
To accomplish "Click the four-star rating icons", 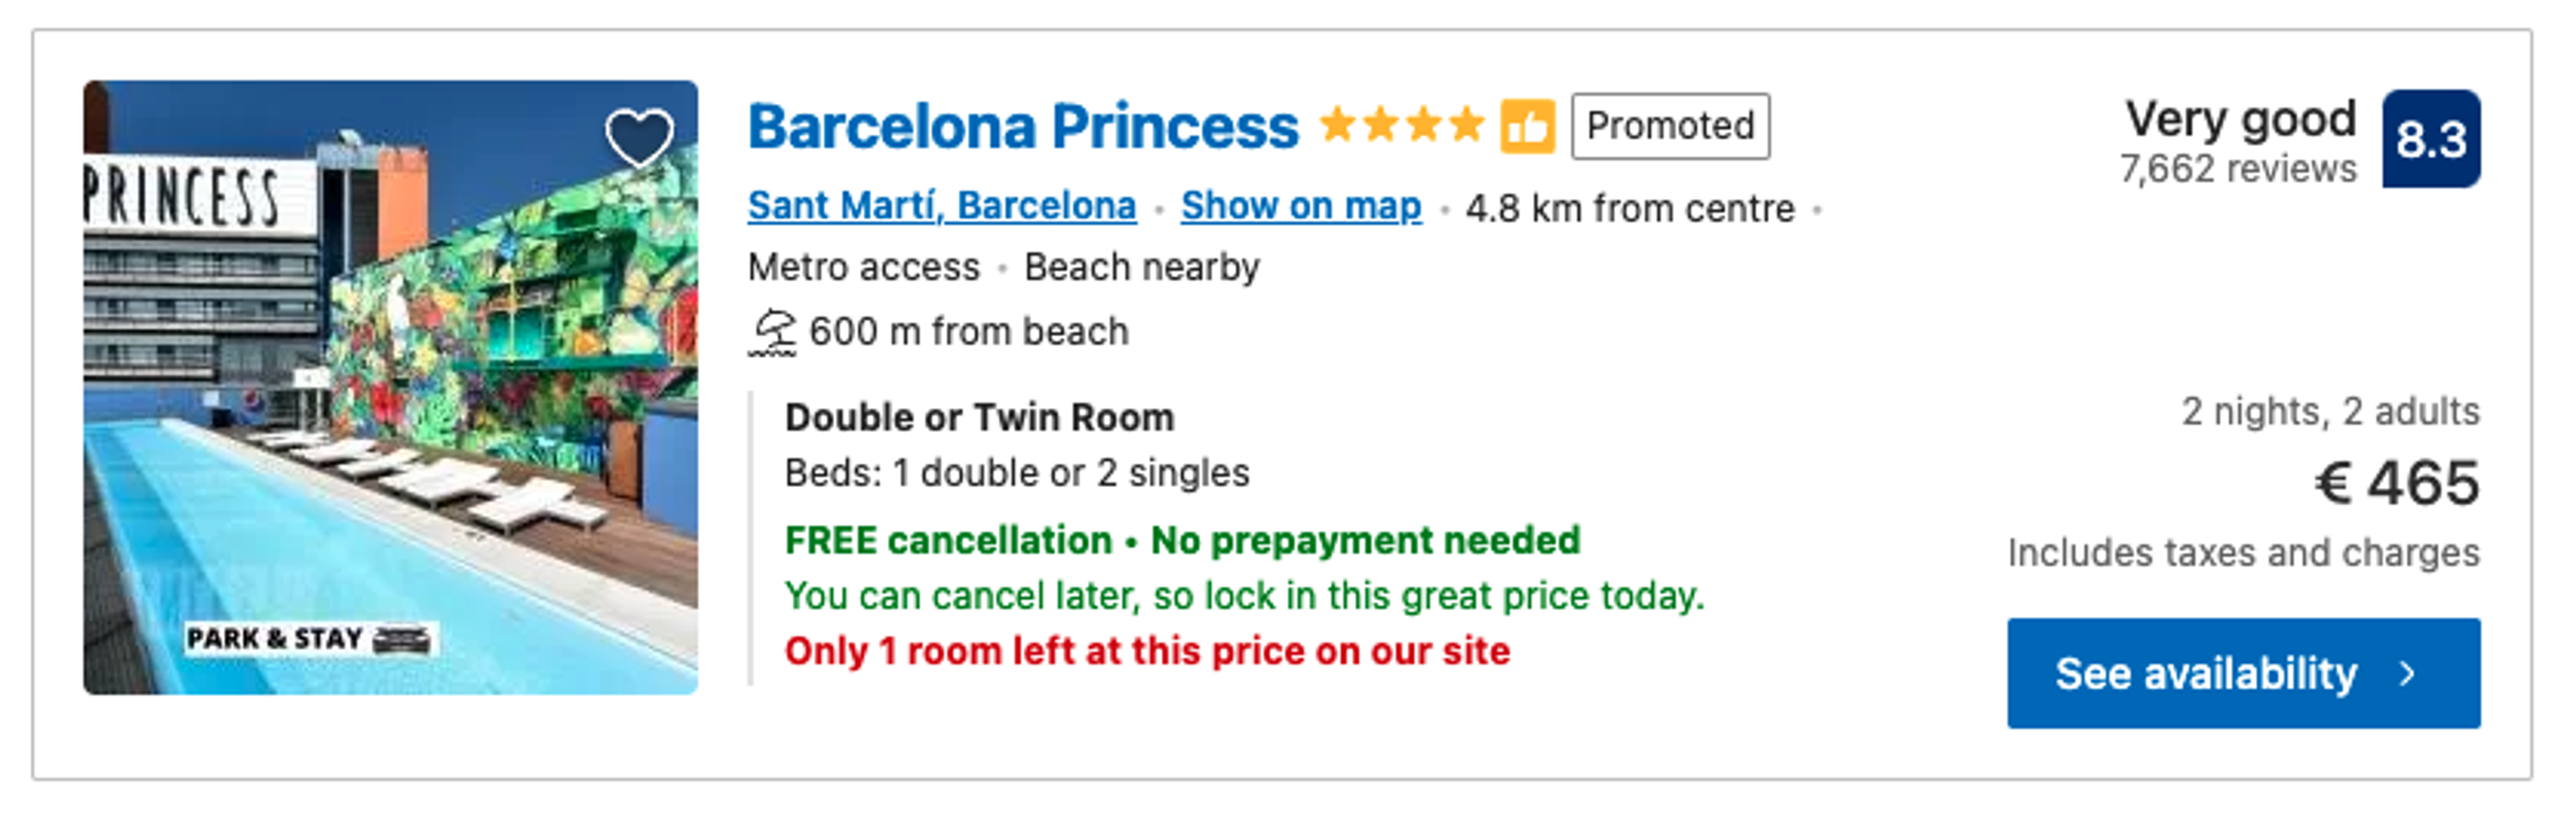I will coord(1401,126).
